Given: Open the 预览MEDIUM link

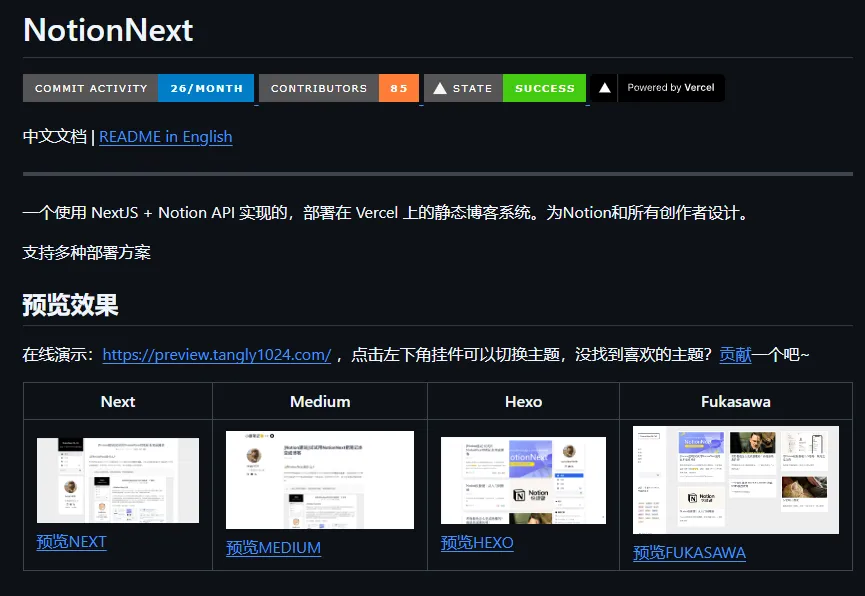Looking at the screenshot, I should pos(273,548).
